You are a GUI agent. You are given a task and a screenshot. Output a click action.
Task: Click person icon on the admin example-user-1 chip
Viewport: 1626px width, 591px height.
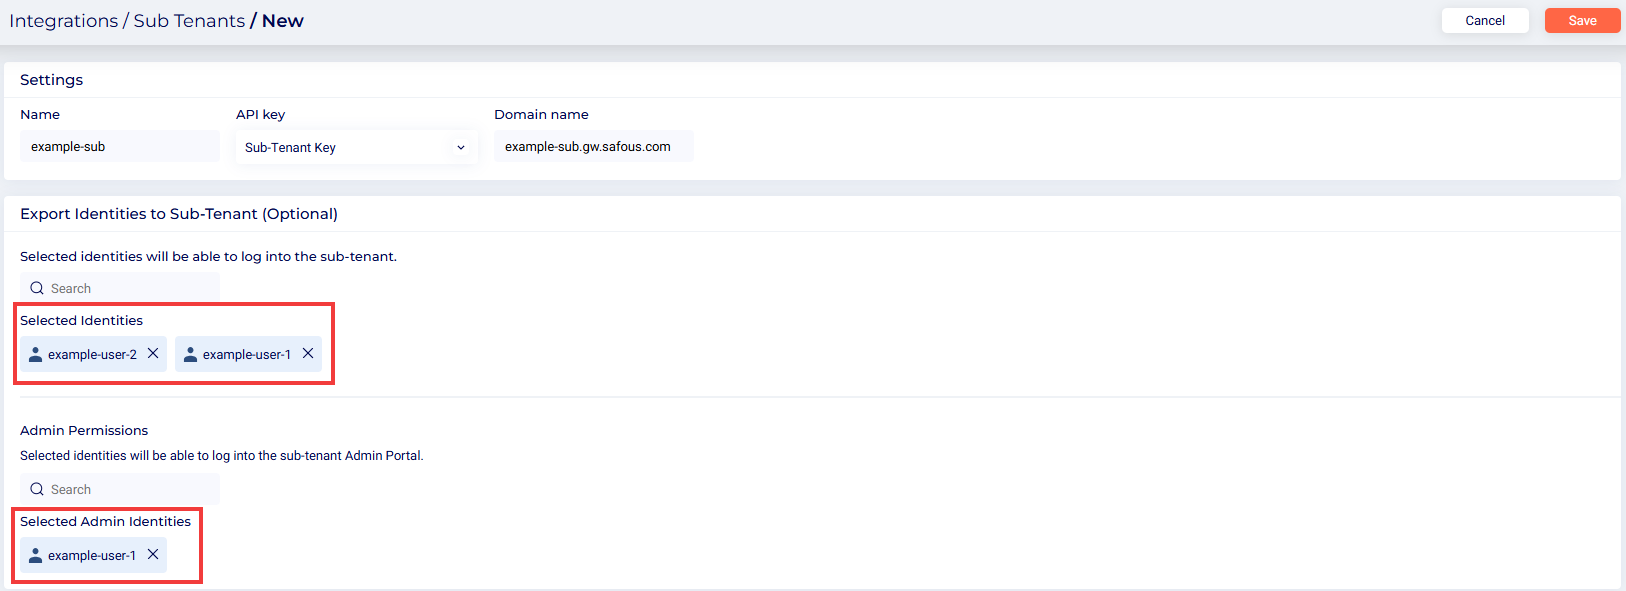[x=36, y=555]
